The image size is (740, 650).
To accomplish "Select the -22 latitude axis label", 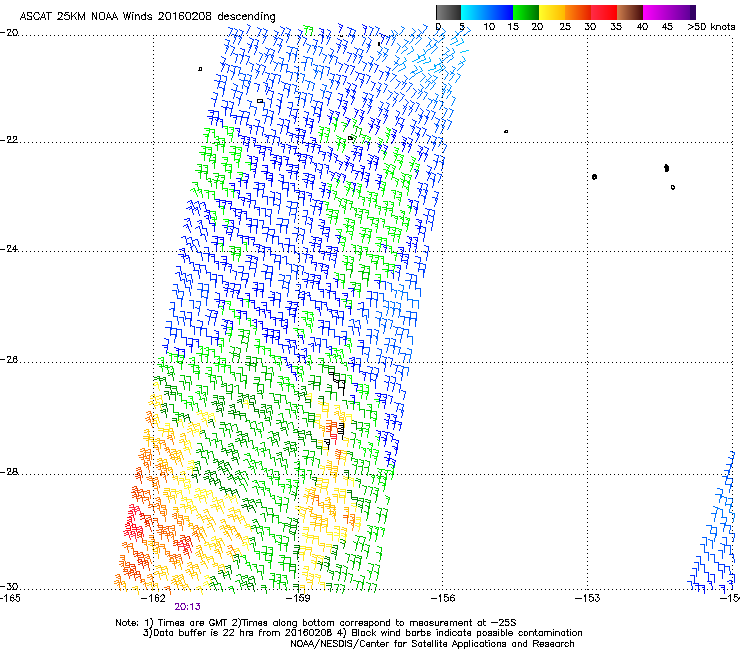I will coord(9,140).
